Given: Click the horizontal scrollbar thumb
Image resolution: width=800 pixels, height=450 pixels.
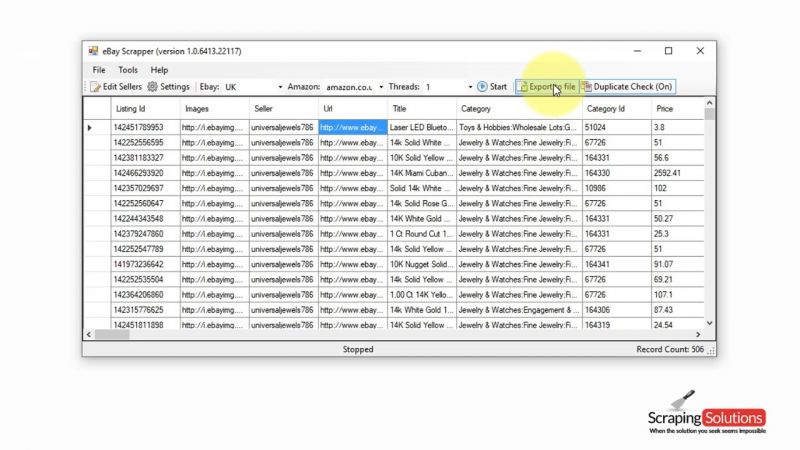Looking at the screenshot, I should [x=112, y=334].
